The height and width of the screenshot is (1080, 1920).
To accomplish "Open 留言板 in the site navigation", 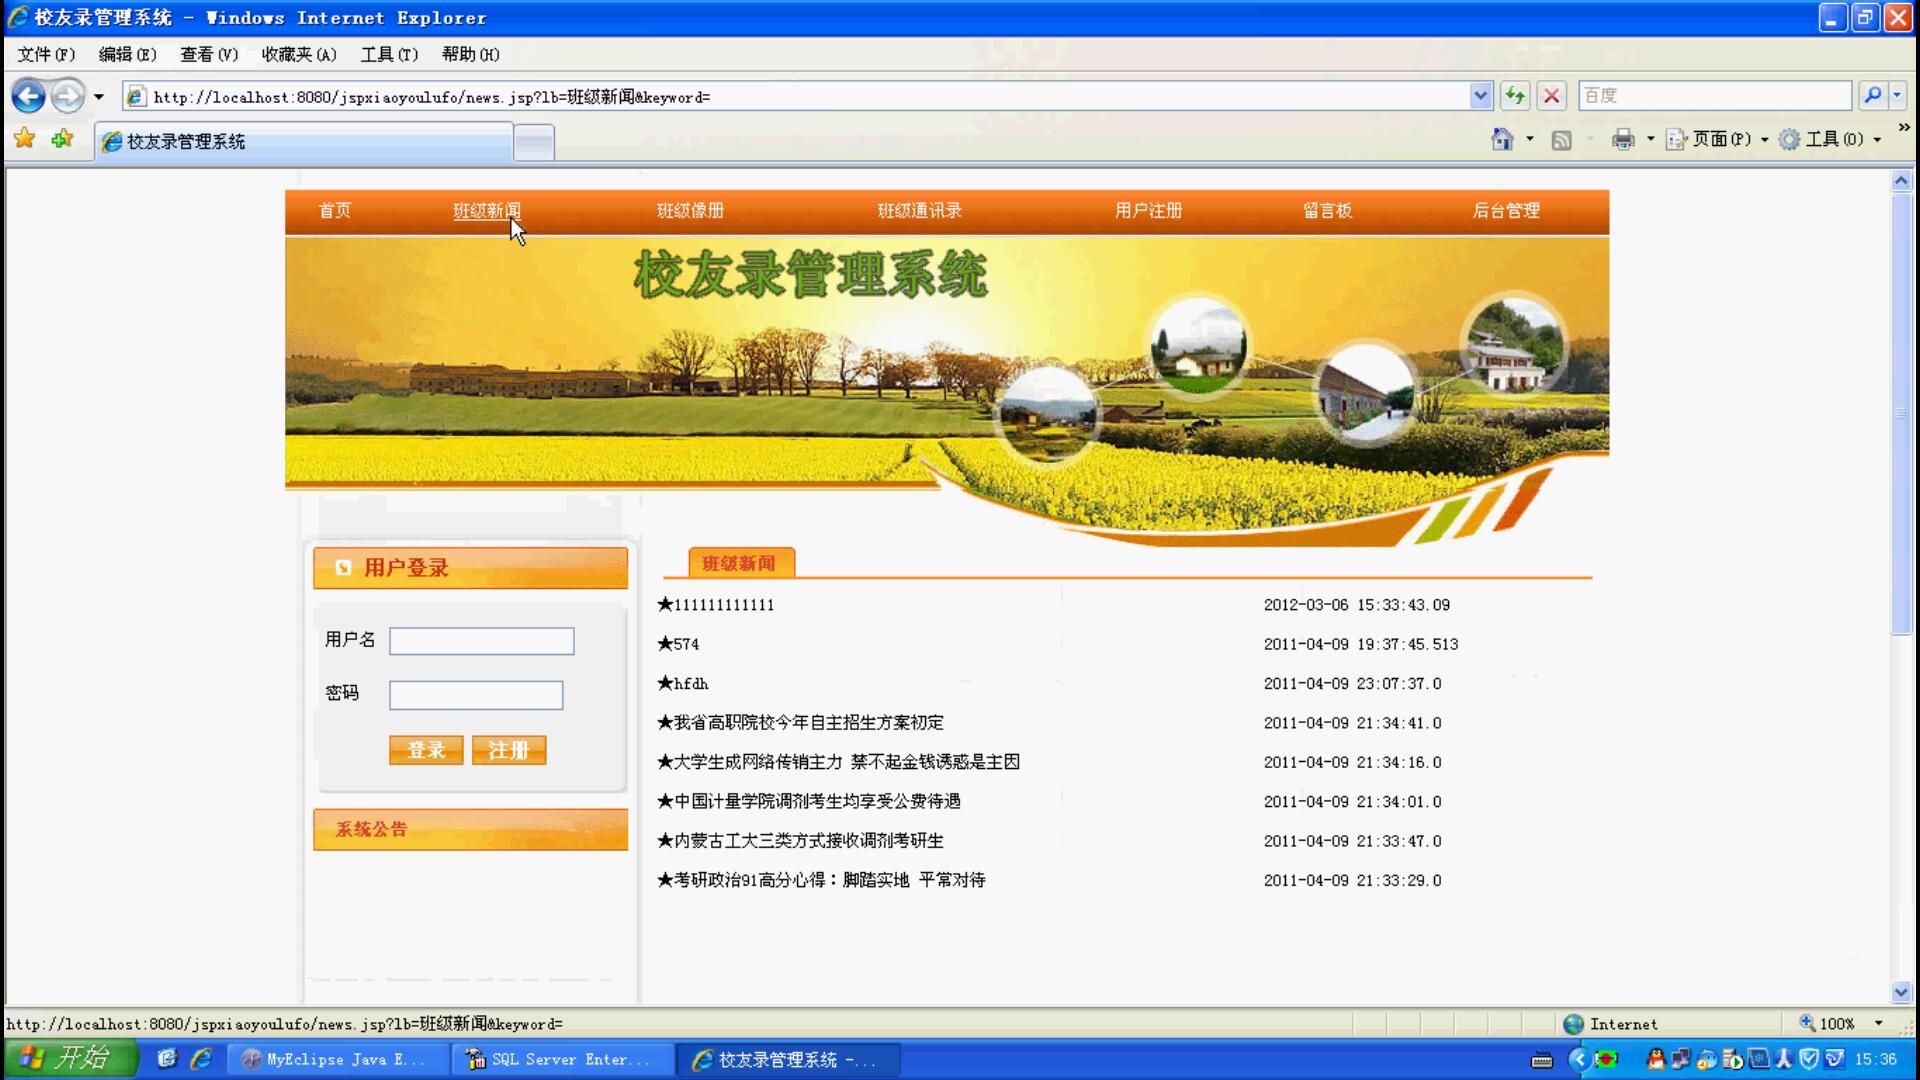I will point(1328,211).
